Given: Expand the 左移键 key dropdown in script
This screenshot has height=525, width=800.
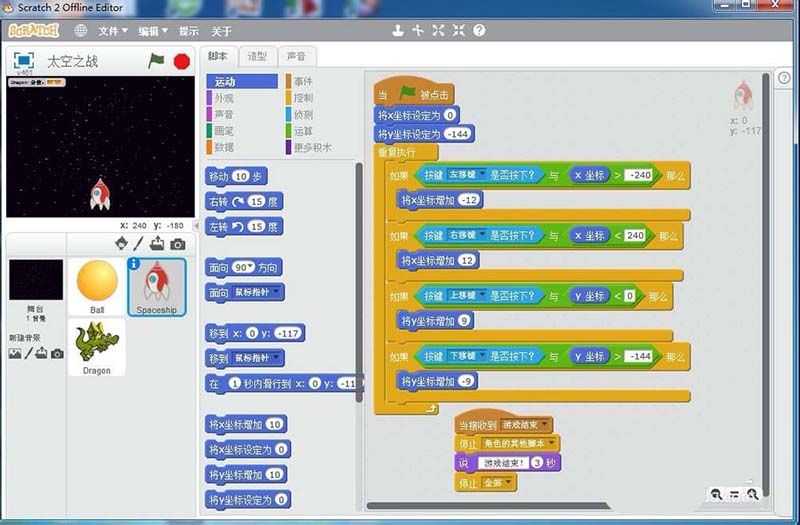Looking at the screenshot, I should click(481, 176).
